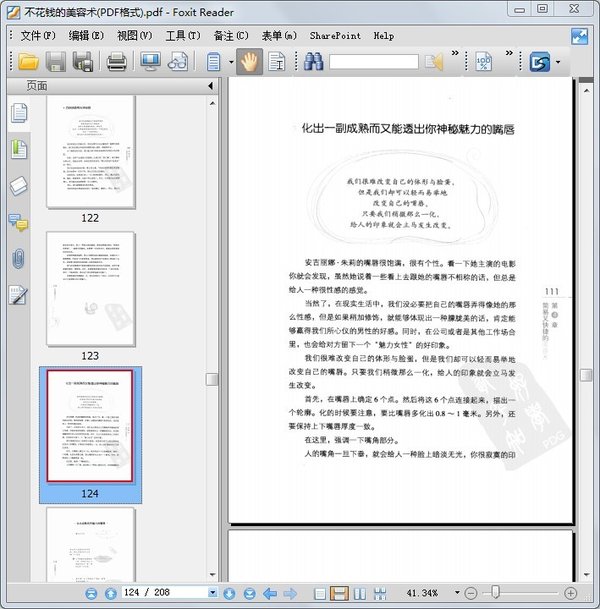
Task: Open the Pages panel sidebar icon
Action: pyautogui.click(x=19, y=113)
